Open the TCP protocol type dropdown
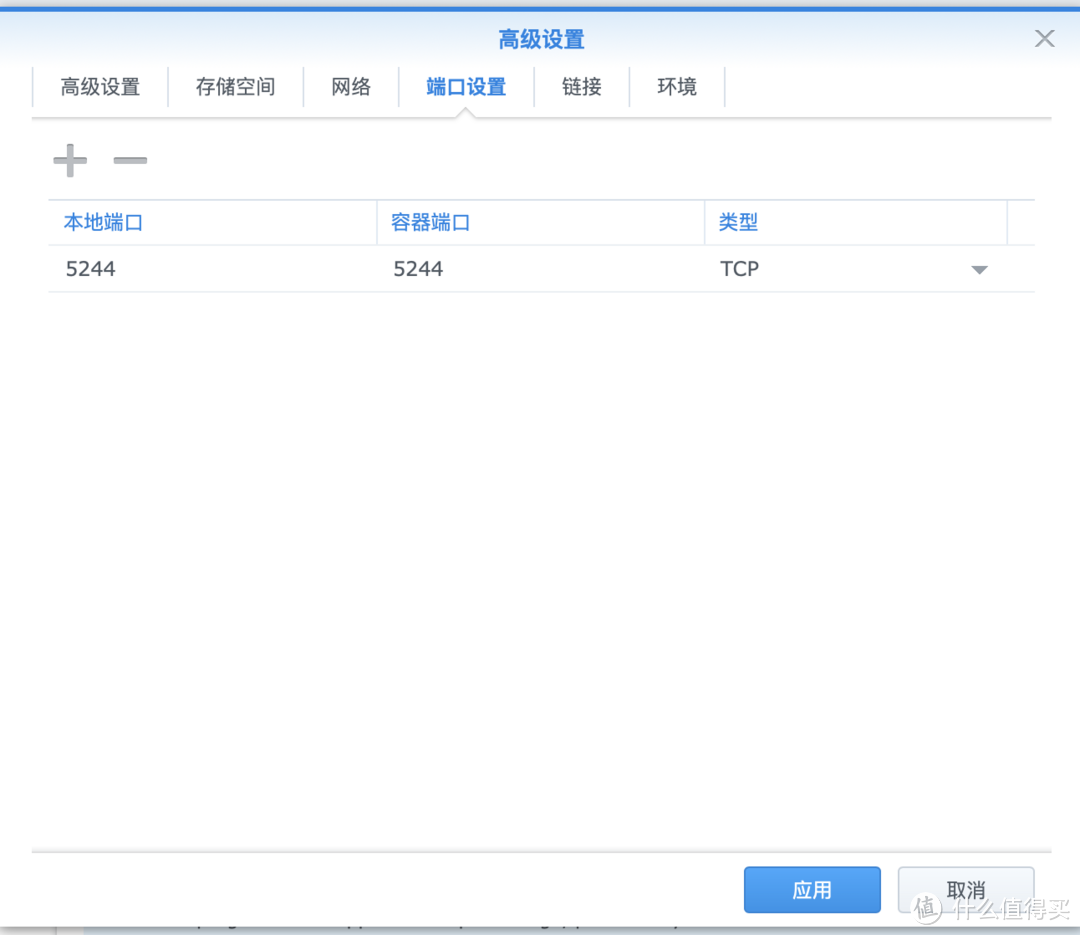 tap(979, 269)
